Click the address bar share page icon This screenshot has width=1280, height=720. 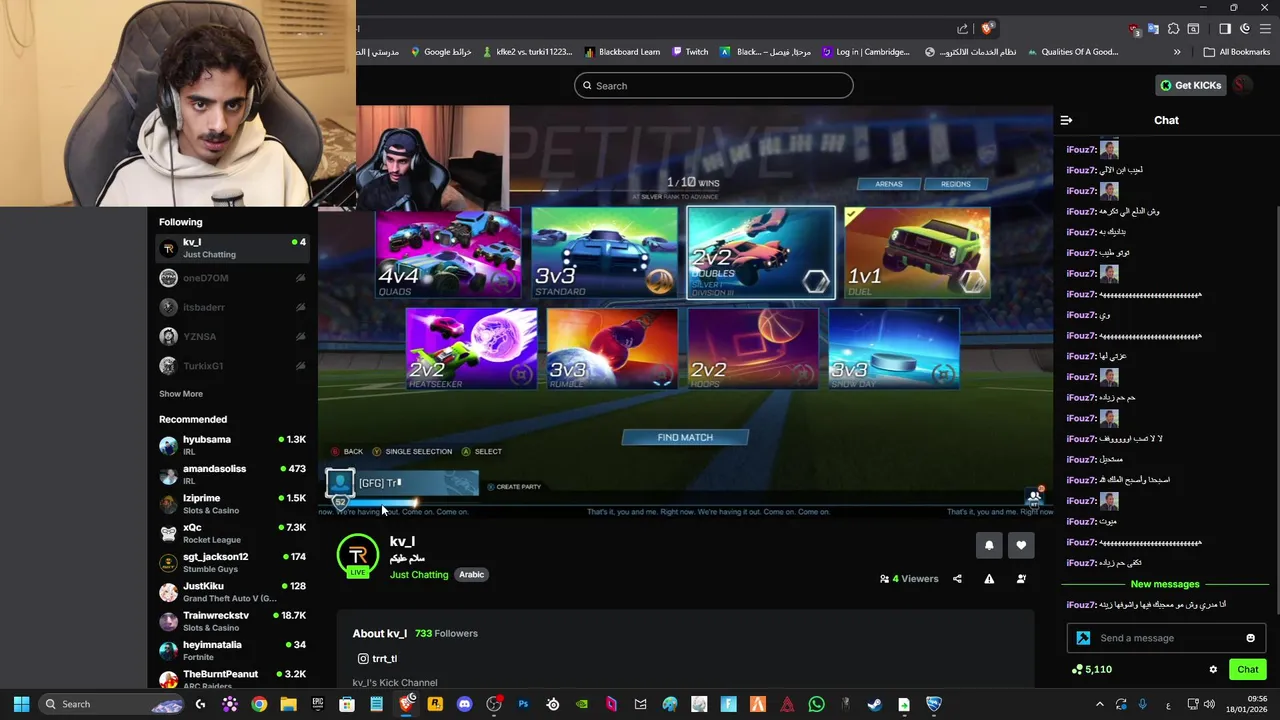click(962, 29)
